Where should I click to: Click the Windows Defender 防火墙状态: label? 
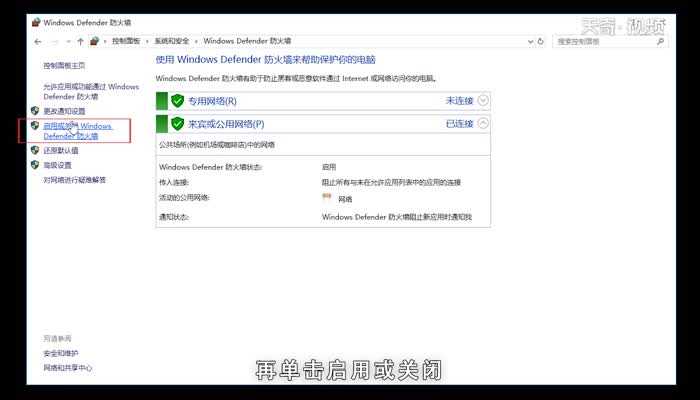click(211, 167)
